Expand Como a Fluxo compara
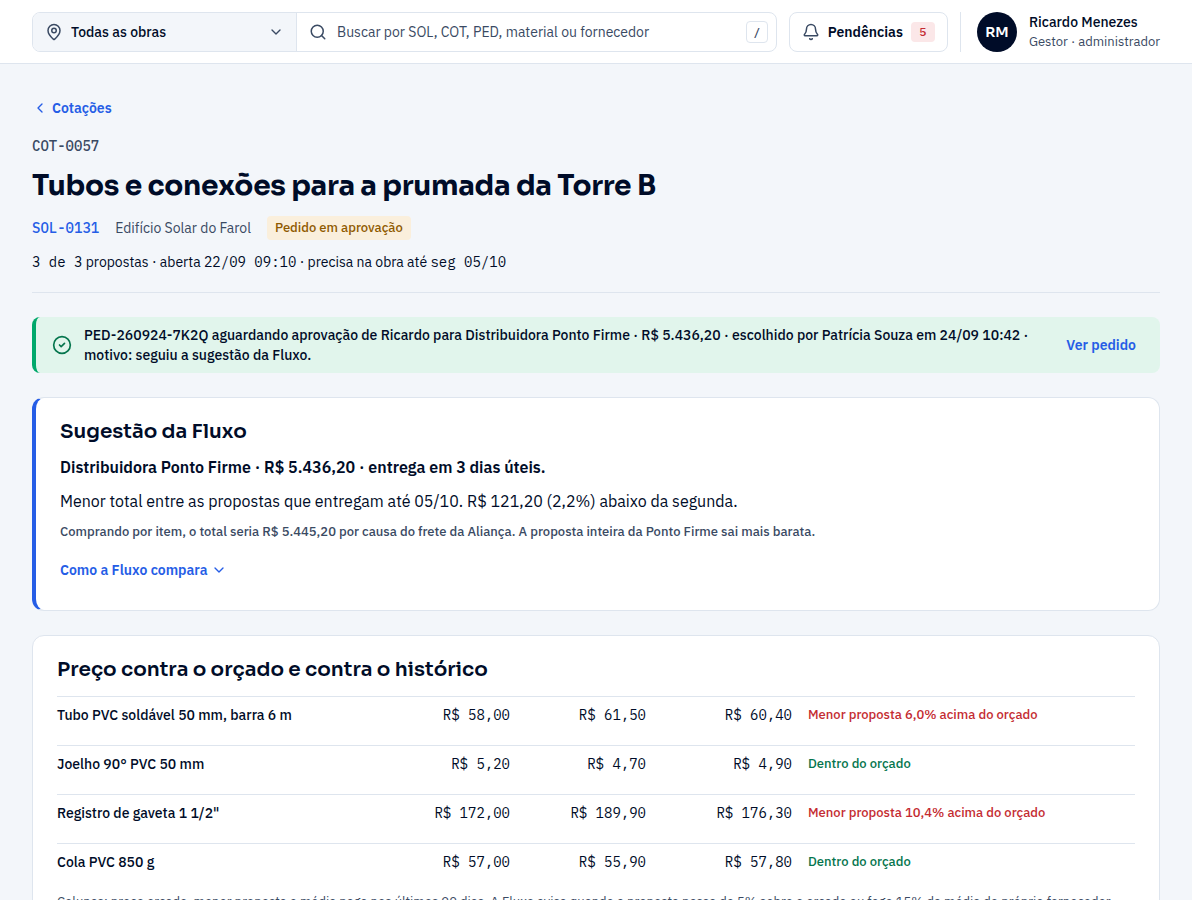The width and height of the screenshot is (1192, 900). click(x=142, y=570)
